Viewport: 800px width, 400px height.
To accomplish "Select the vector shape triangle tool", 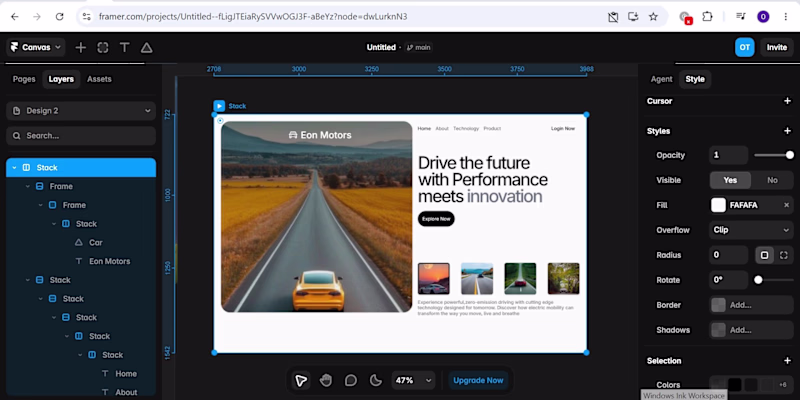I will tap(146, 47).
